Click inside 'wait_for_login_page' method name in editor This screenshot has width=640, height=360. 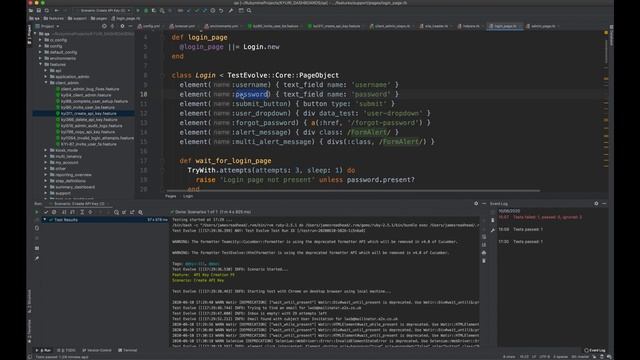[x=233, y=161]
